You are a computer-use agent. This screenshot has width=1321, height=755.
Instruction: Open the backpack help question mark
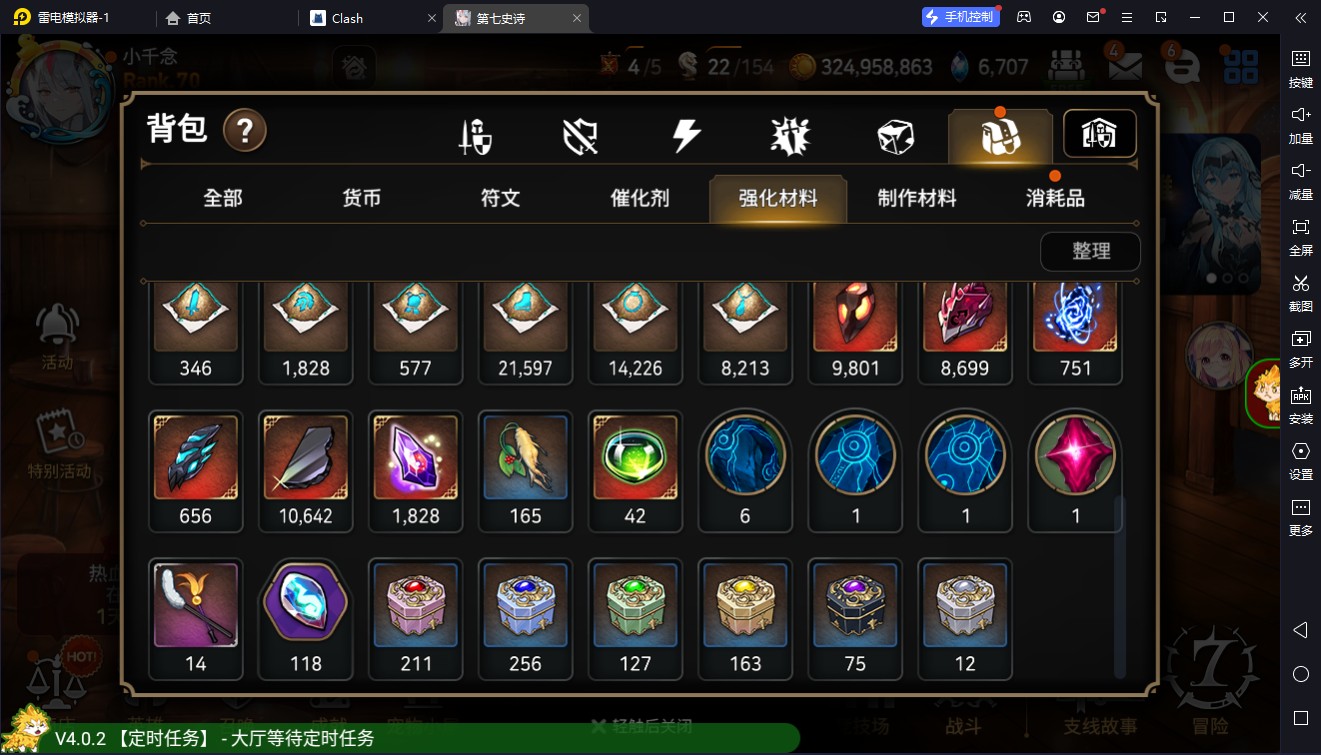click(x=245, y=131)
